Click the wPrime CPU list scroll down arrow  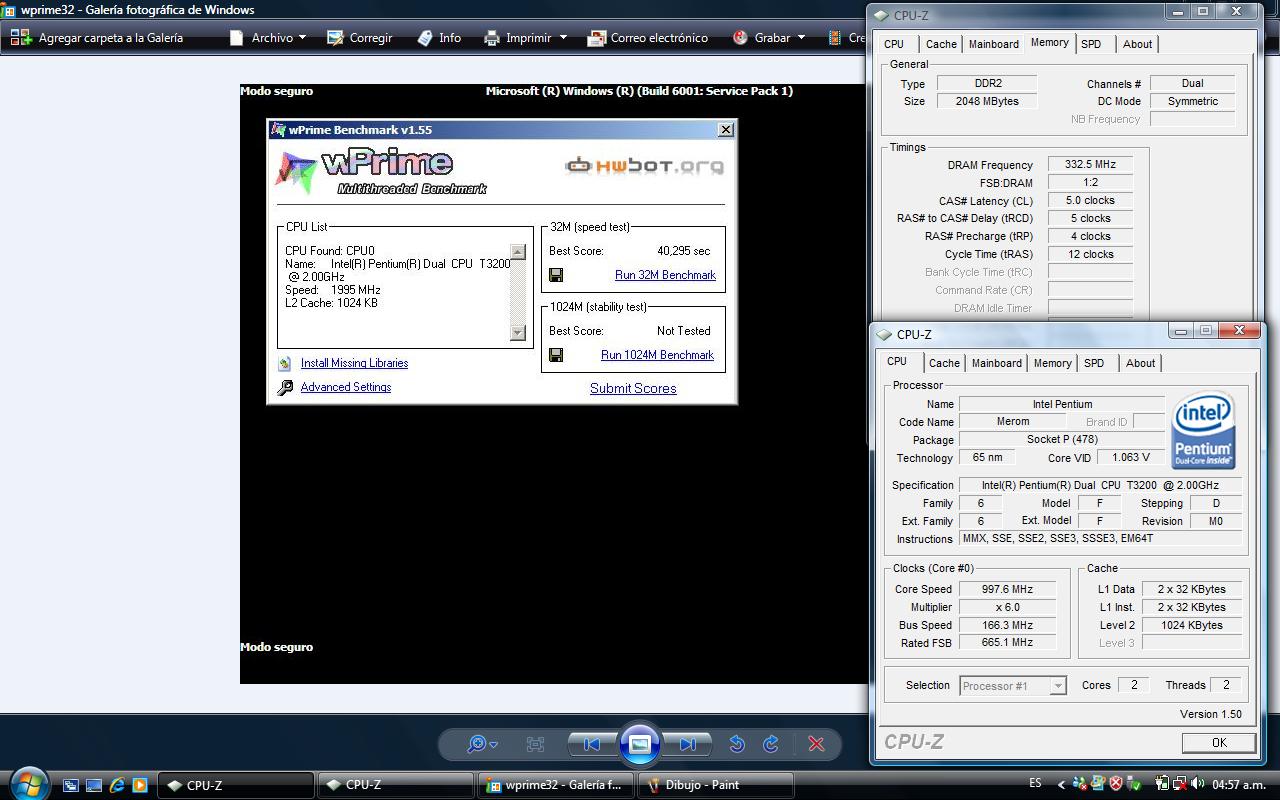pos(518,332)
